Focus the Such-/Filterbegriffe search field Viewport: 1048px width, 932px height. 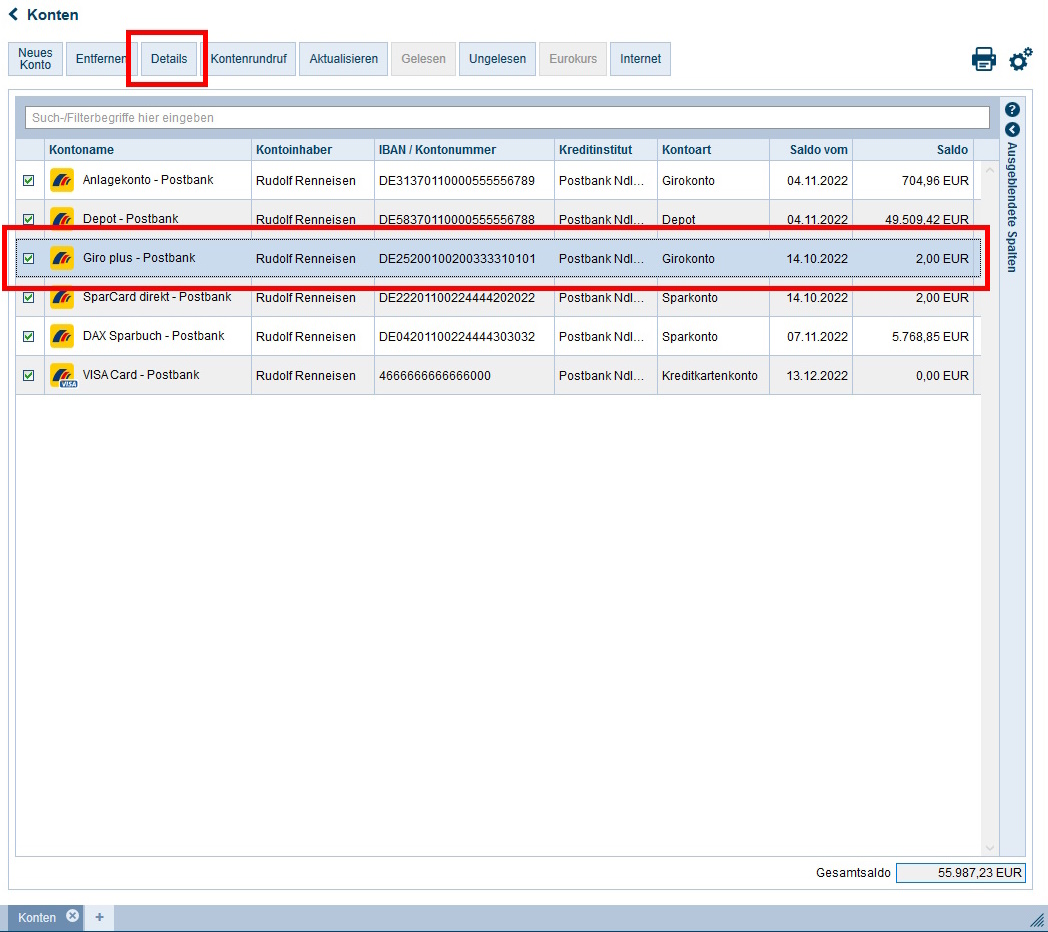pyautogui.click(x=507, y=118)
